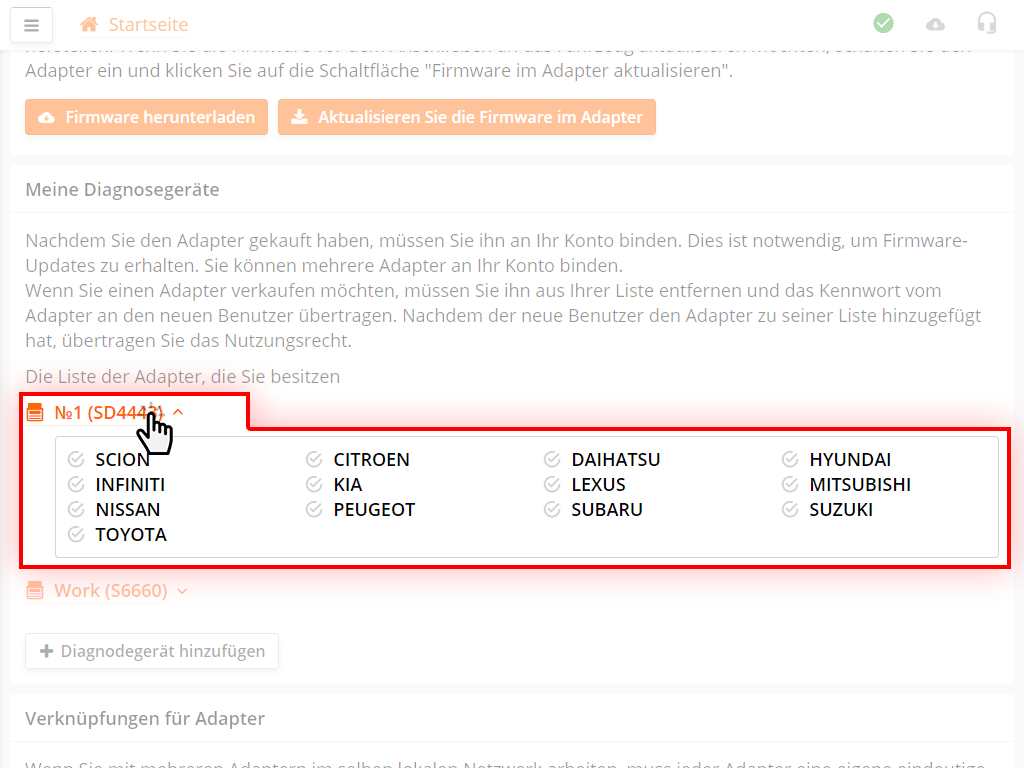Click the home icon beside Startseite
This screenshot has width=1024, height=768.
click(x=90, y=24)
